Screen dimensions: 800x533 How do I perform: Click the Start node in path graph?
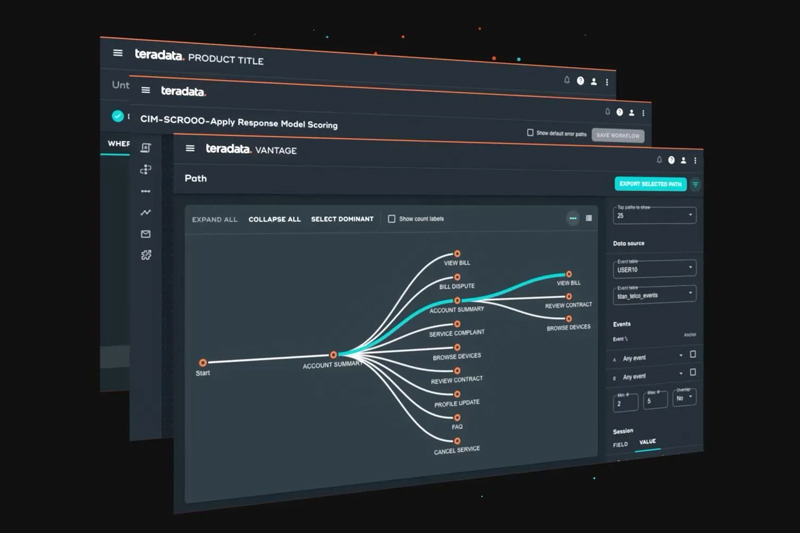[x=203, y=363]
